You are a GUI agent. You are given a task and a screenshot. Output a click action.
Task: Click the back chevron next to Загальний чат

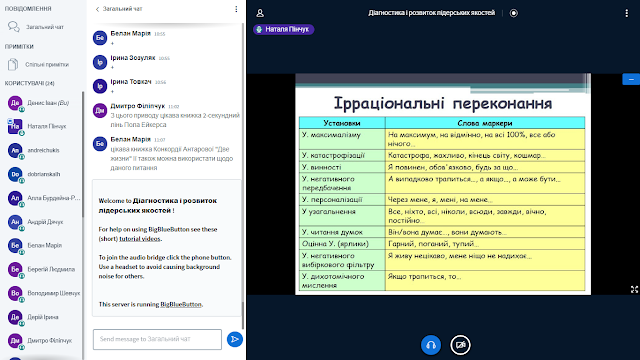(x=97, y=9)
